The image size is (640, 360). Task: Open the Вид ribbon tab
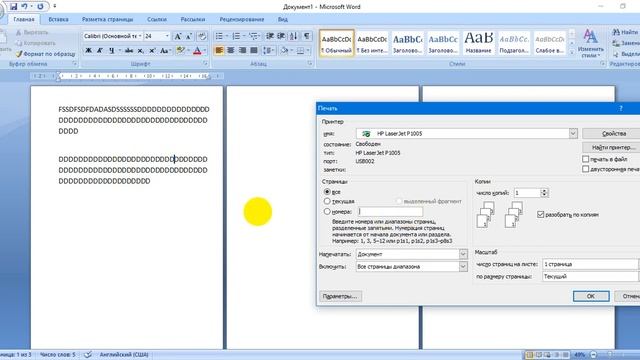tap(282, 19)
